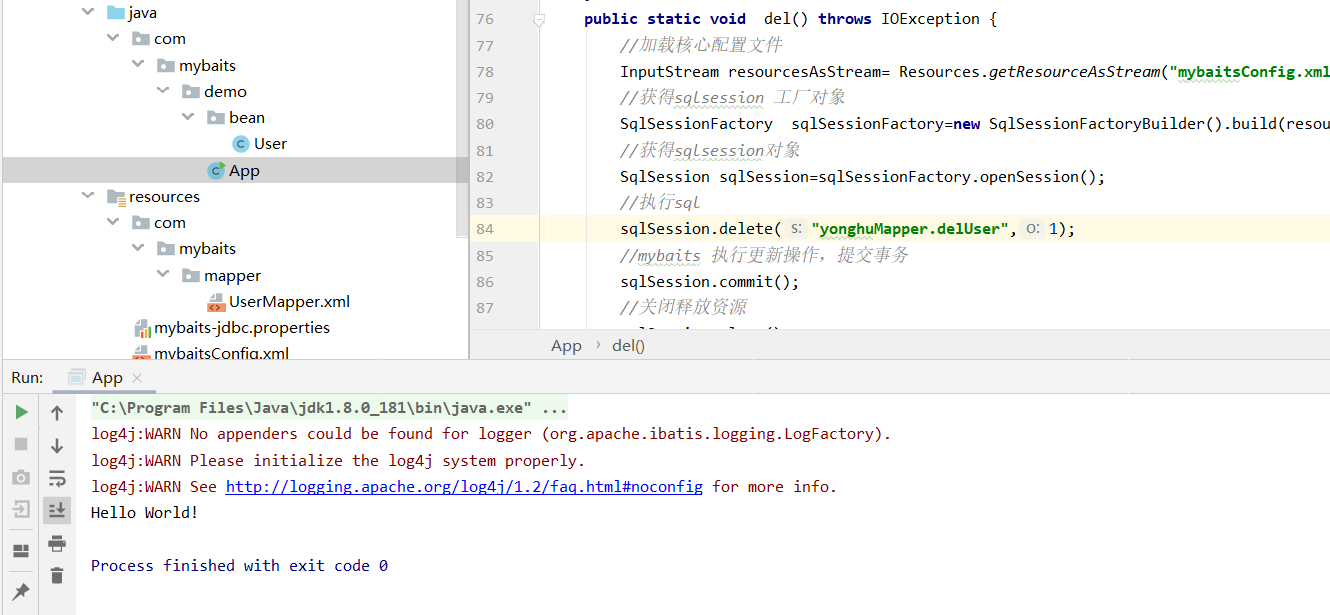The height and width of the screenshot is (615, 1330).
Task: Click the com package icon under java
Action: pyautogui.click(x=141, y=39)
